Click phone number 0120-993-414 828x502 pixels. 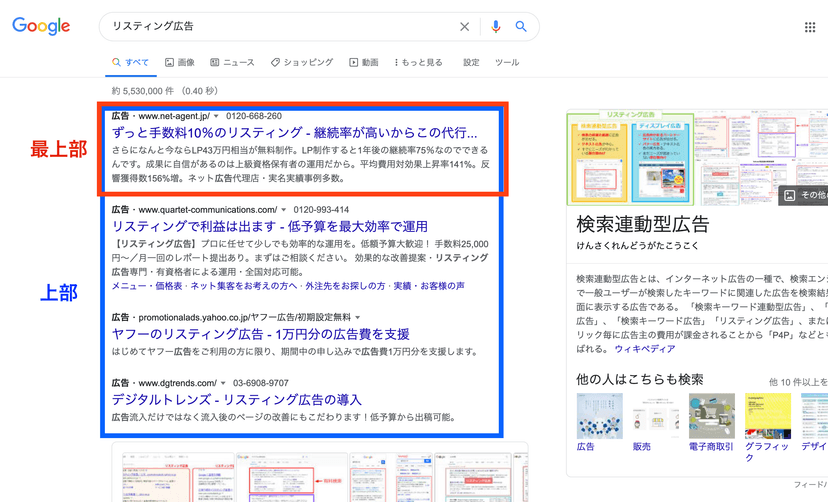pos(321,210)
